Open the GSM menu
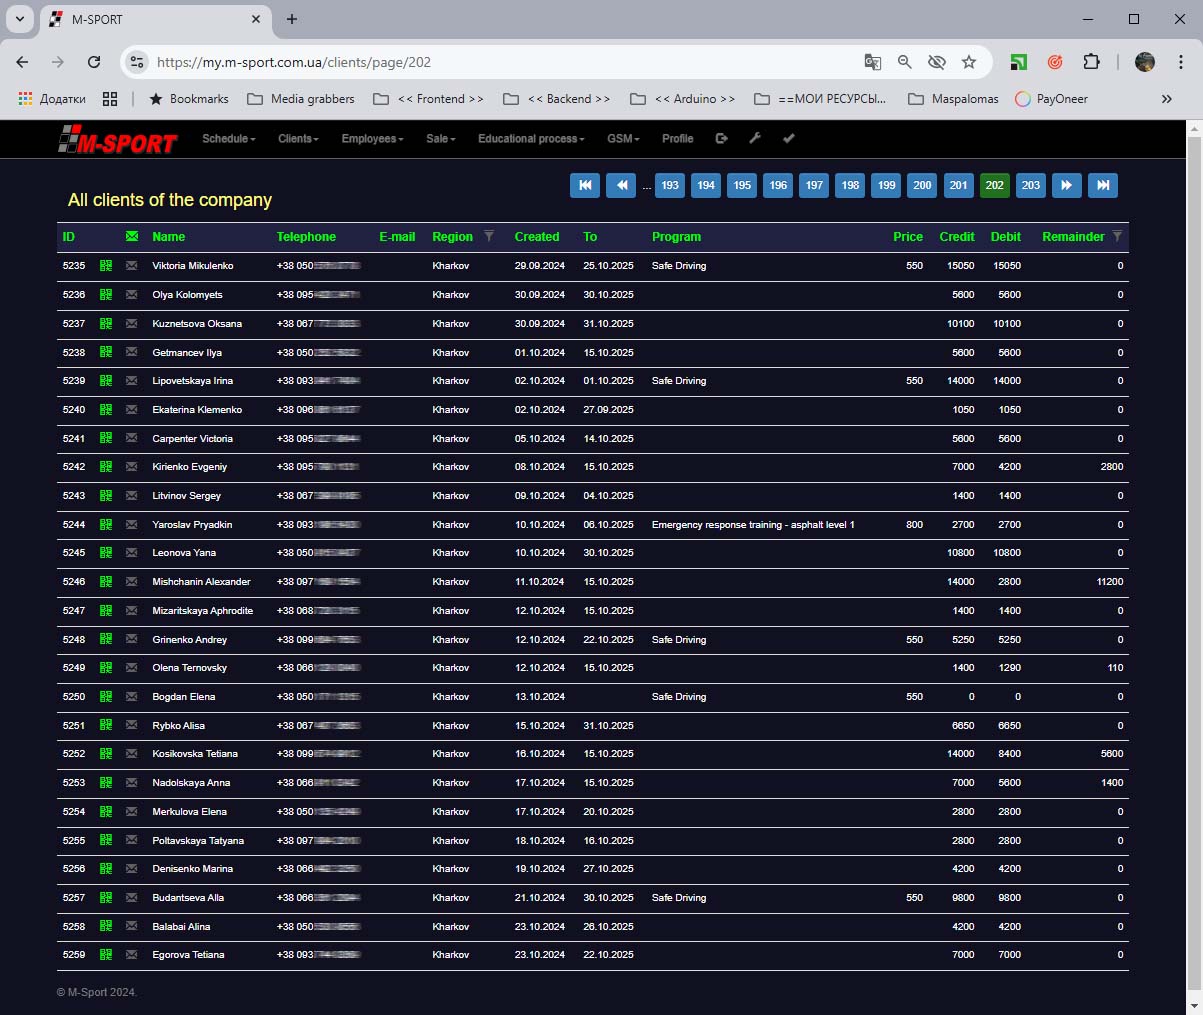 [622, 139]
